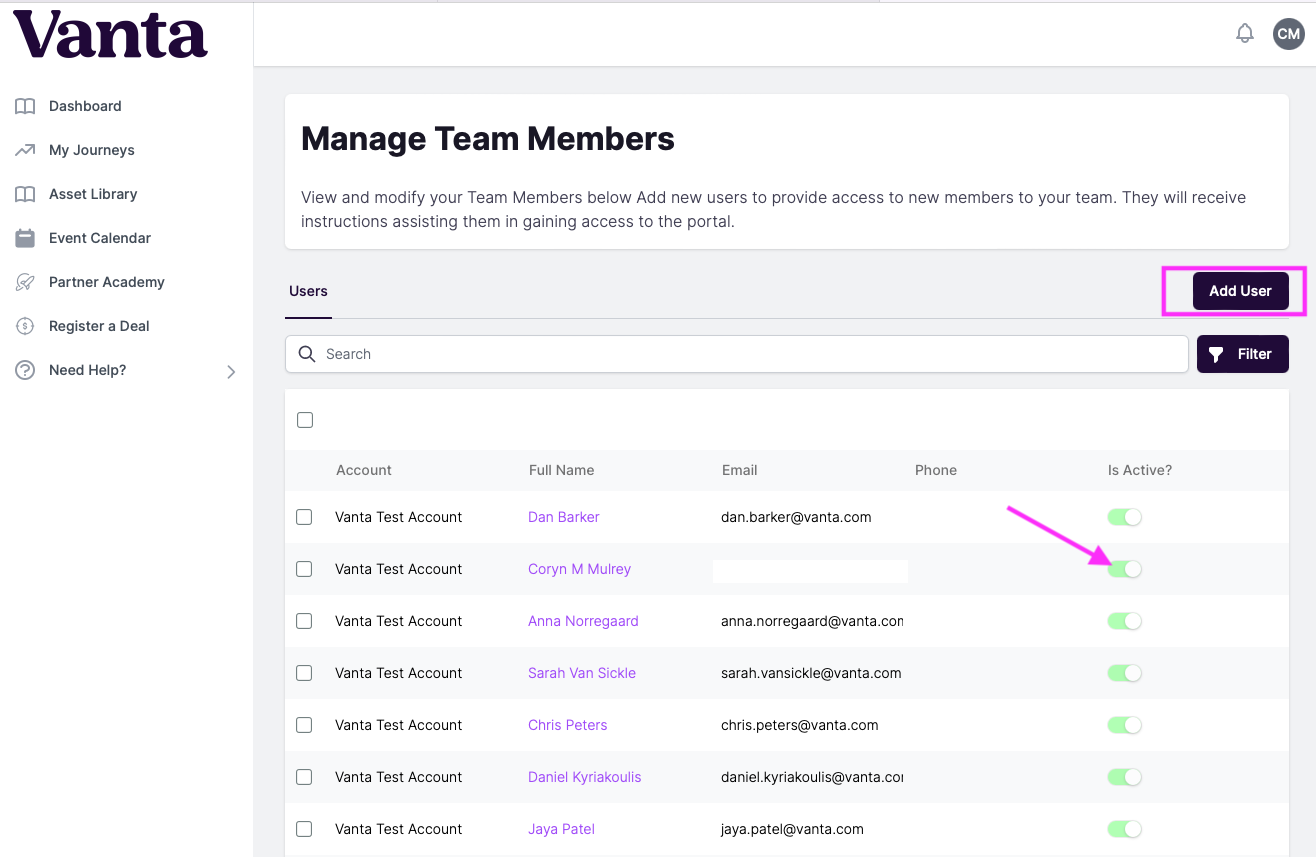This screenshot has height=857, width=1316.
Task: Click chris.peters@vanta.com email cell
Action: (800, 725)
